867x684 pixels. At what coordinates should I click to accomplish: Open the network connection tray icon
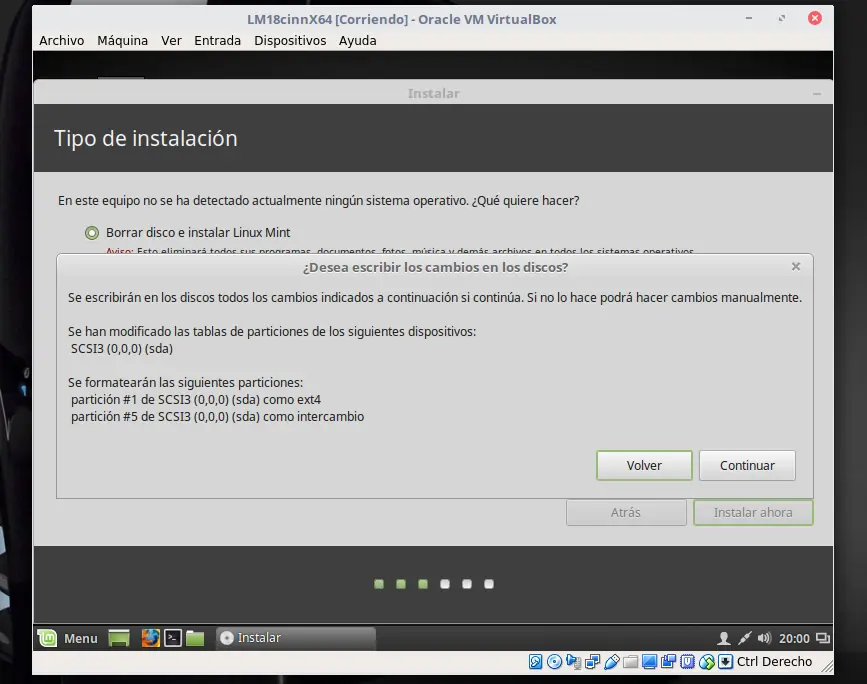click(744, 639)
